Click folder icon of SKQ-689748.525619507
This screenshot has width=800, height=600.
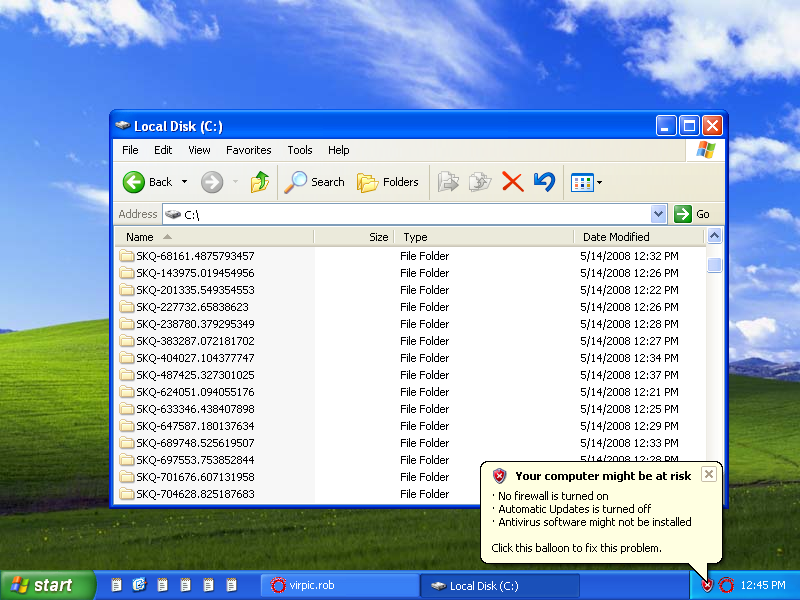(x=127, y=443)
